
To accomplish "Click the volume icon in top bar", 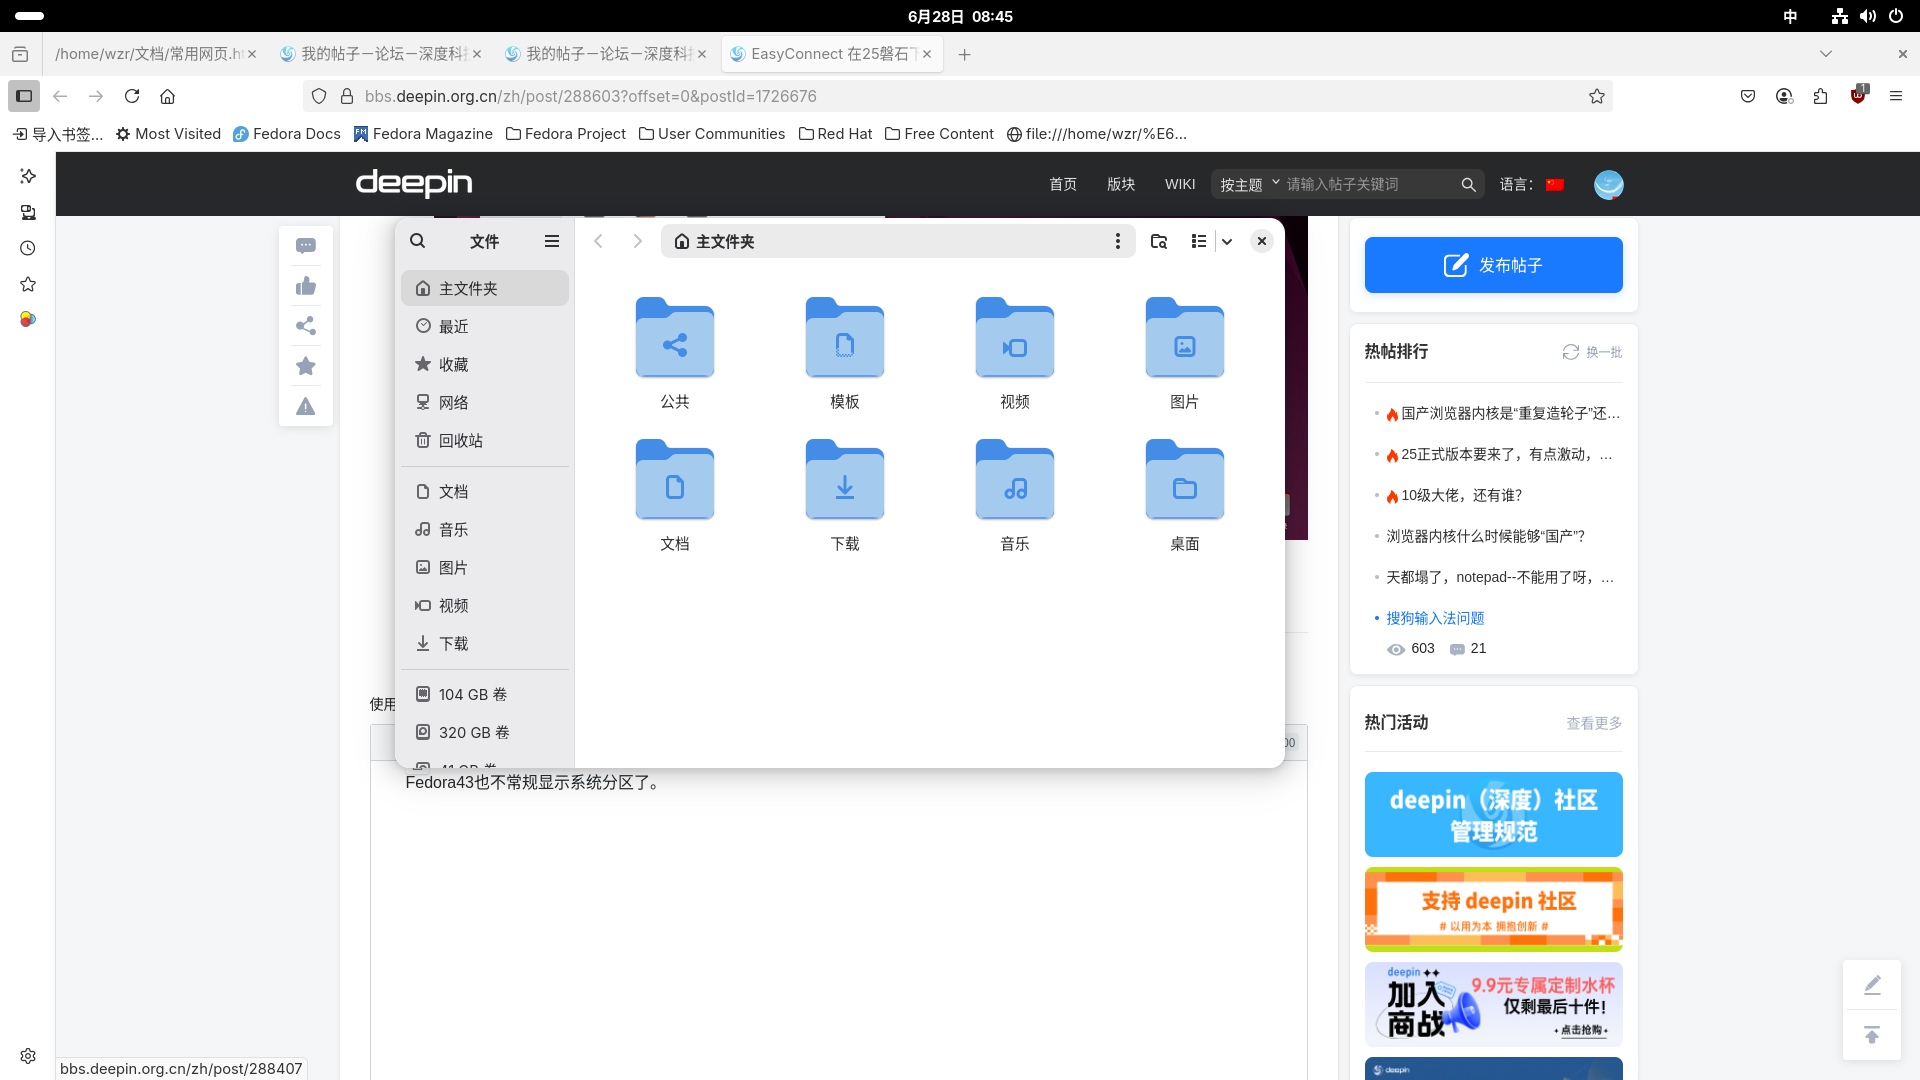I will [1868, 16].
